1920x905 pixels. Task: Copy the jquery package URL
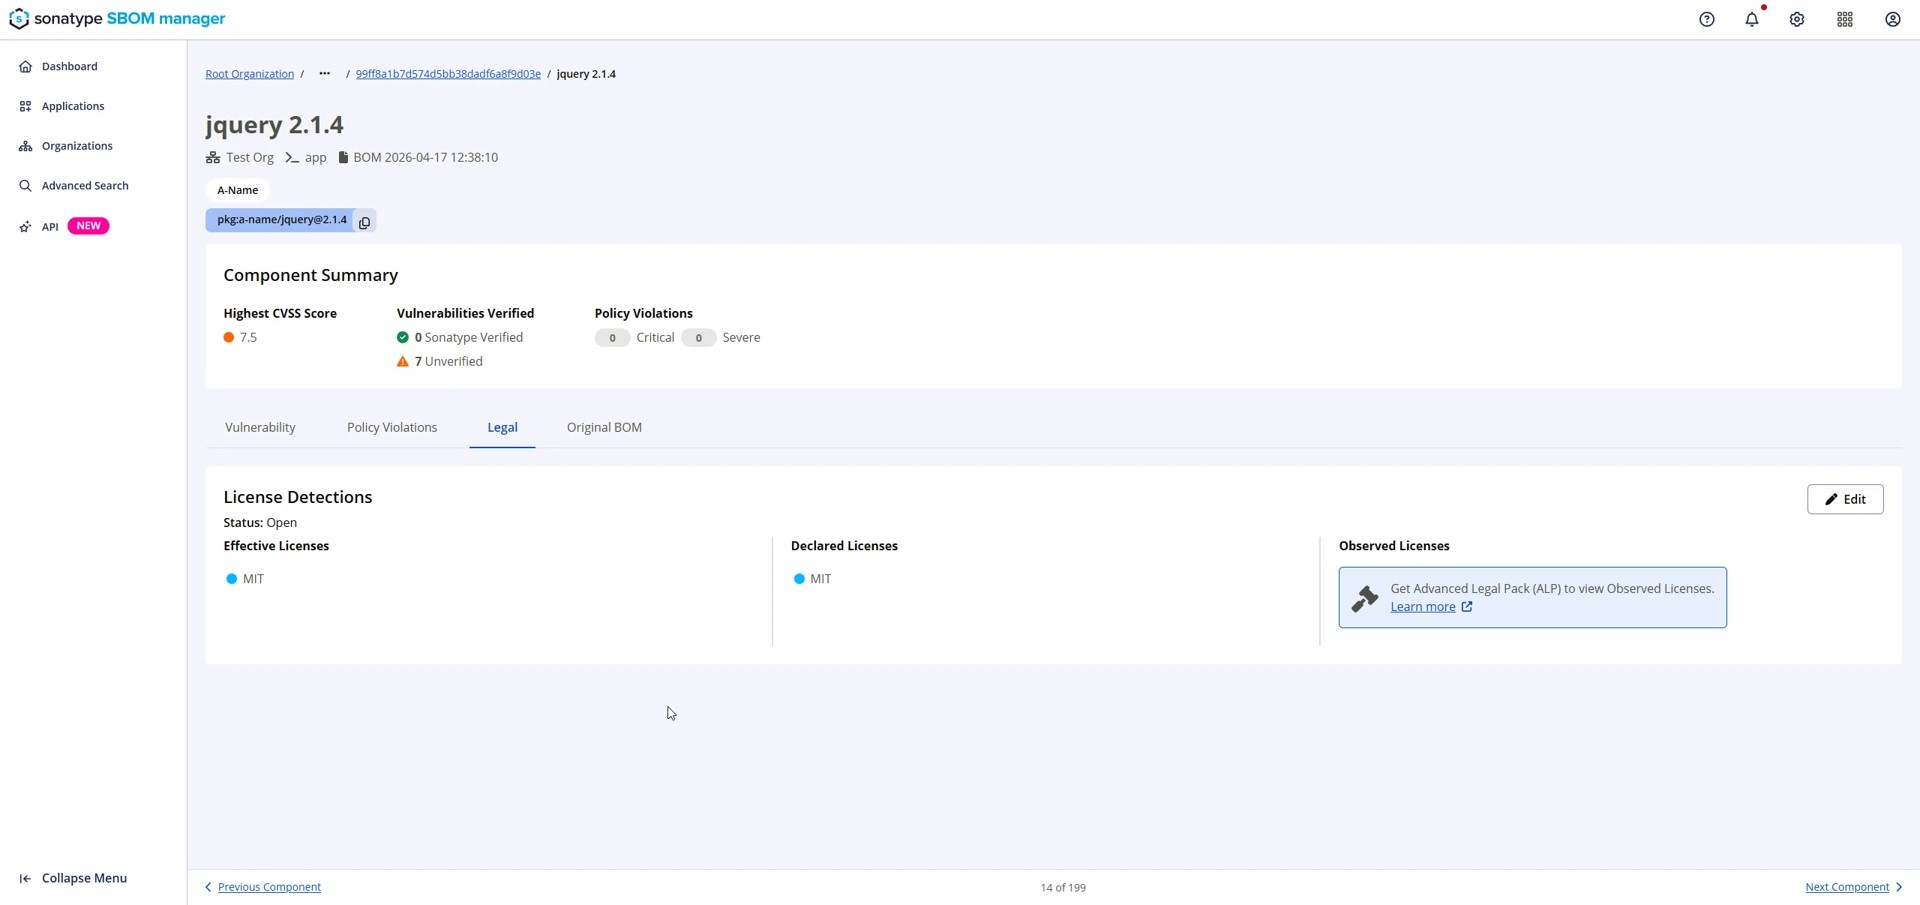pyautogui.click(x=365, y=222)
